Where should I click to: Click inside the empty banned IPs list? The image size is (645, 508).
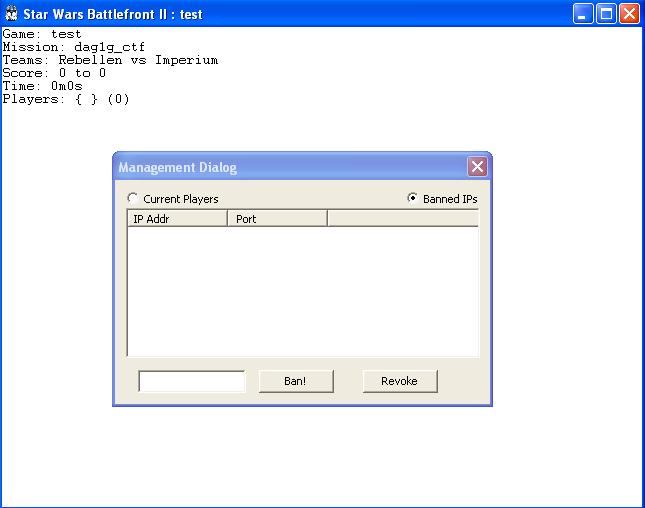tap(302, 290)
